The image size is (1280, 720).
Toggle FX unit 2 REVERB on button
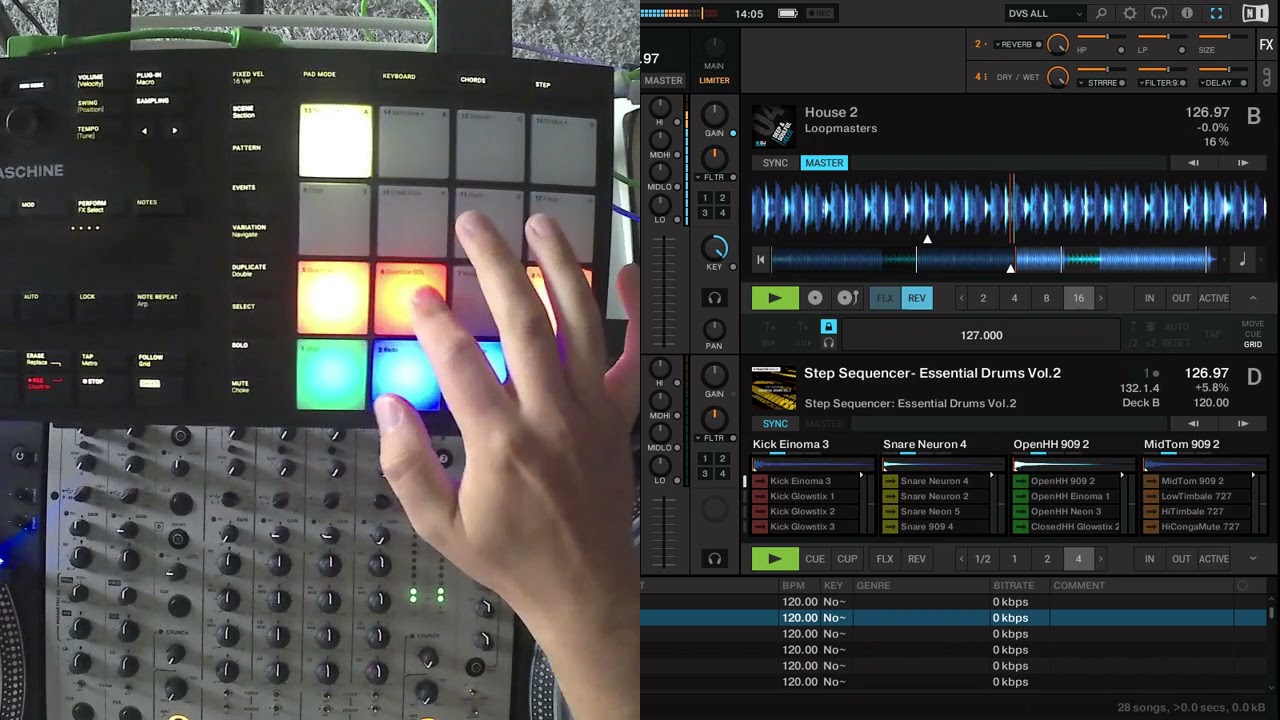(x=1038, y=45)
